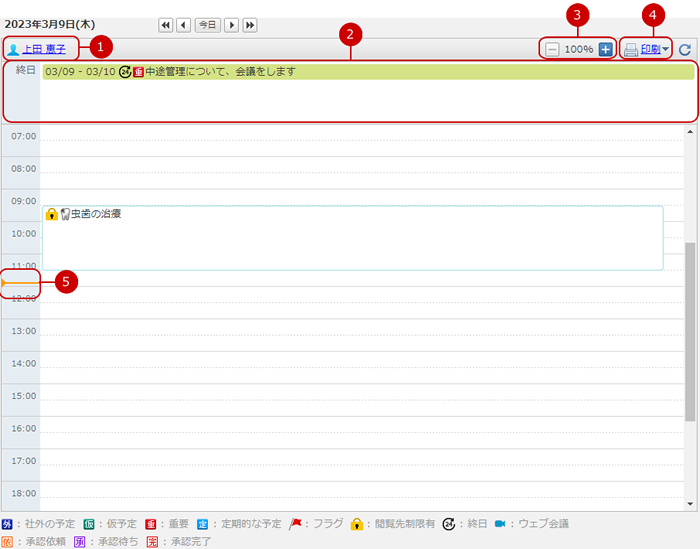Zoom in with the plus button
The image size is (700, 549).
(x=605, y=49)
